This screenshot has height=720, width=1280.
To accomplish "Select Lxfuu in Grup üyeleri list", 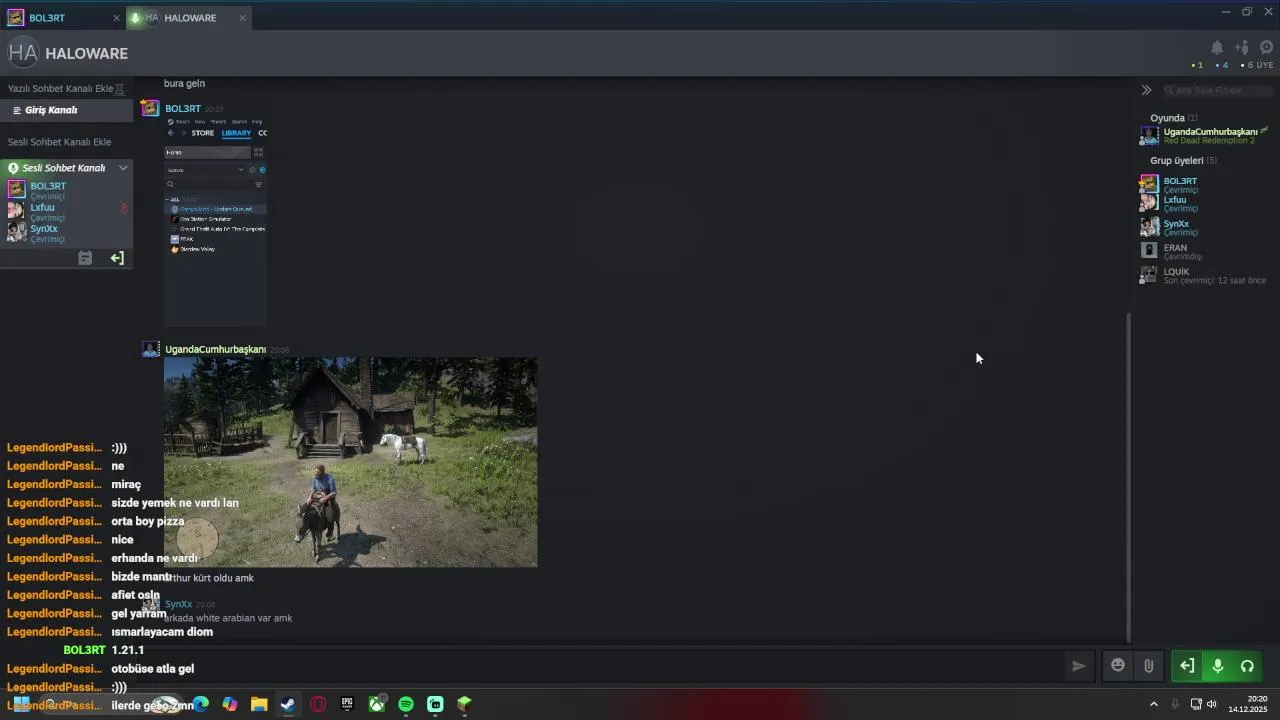I will pos(1175,200).
